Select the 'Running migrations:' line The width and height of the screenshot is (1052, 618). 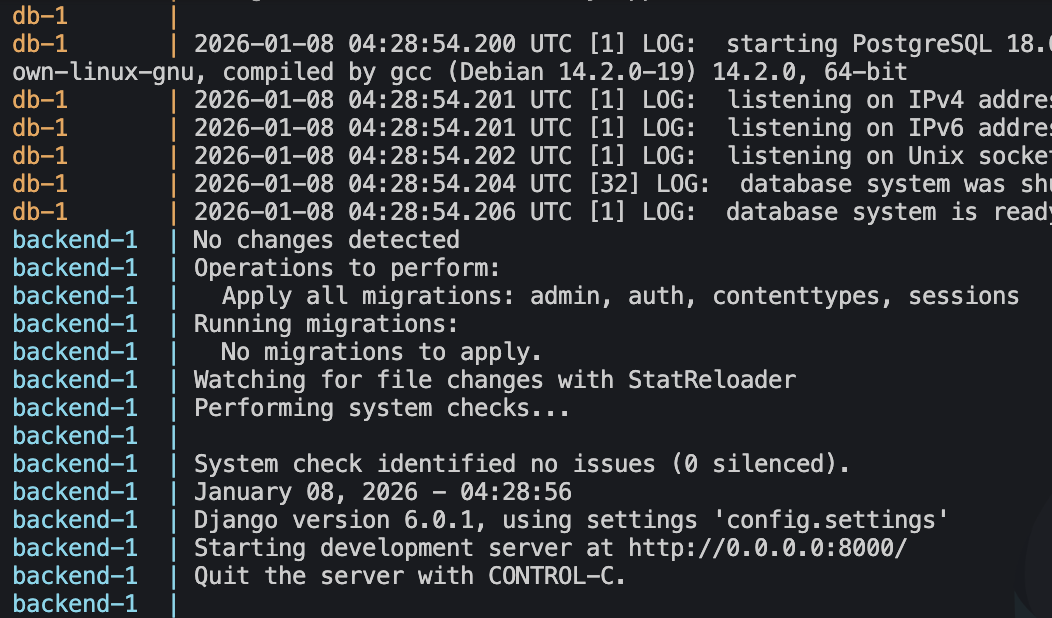tap(325, 324)
